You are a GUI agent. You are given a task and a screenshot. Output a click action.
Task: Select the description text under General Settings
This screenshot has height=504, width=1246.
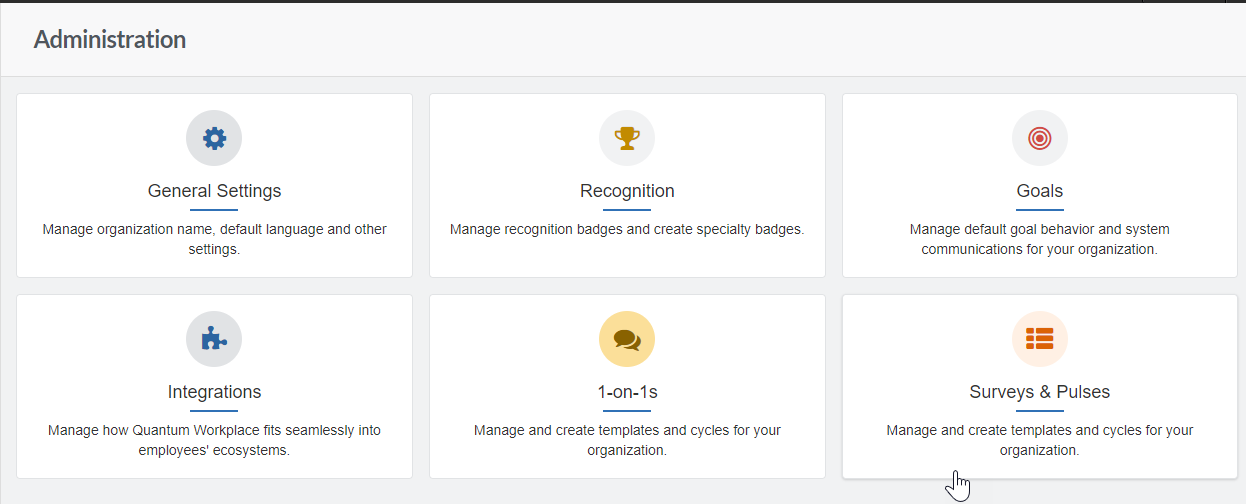tap(214, 239)
